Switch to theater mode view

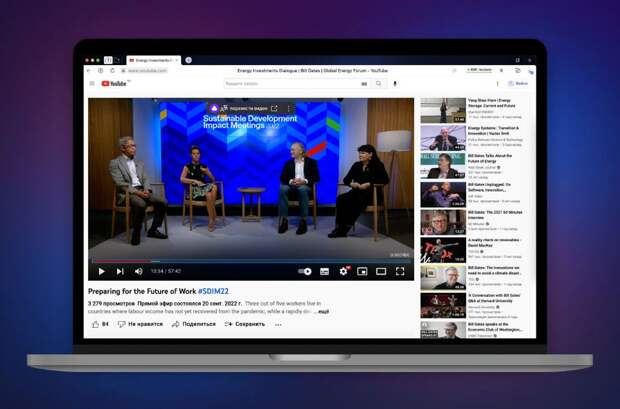click(x=381, y=271)
